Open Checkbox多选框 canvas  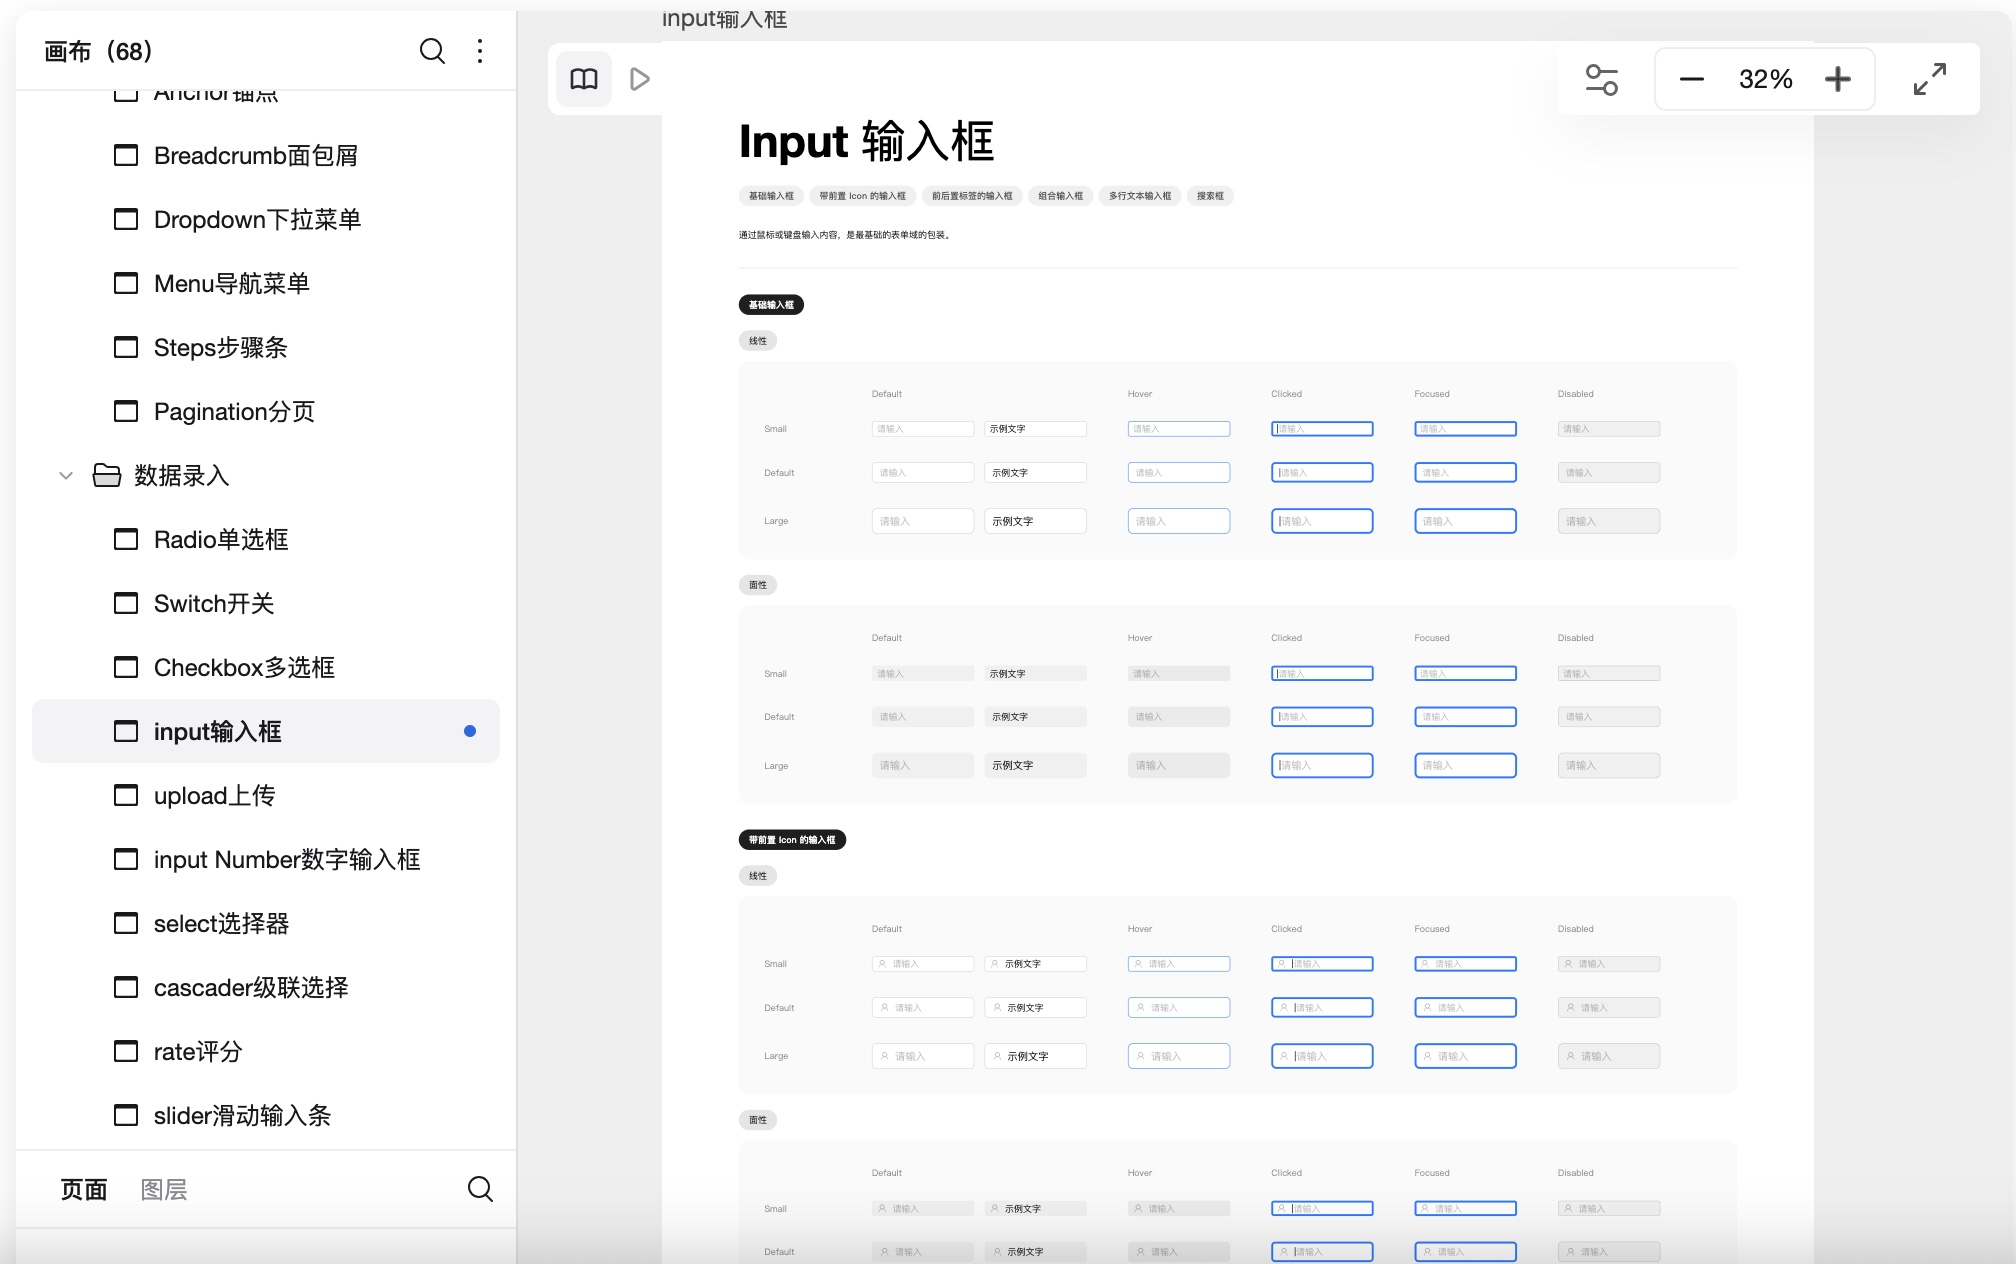[x=266, y=668]
